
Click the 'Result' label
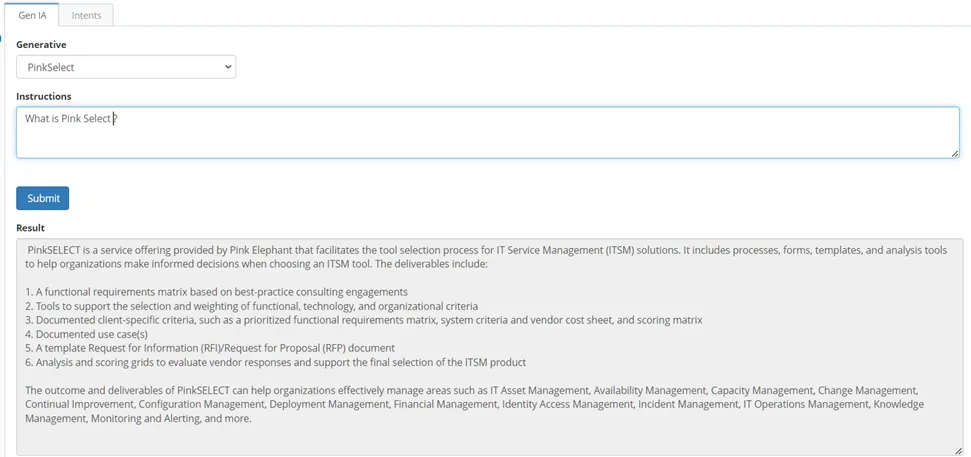click(30, 228)
